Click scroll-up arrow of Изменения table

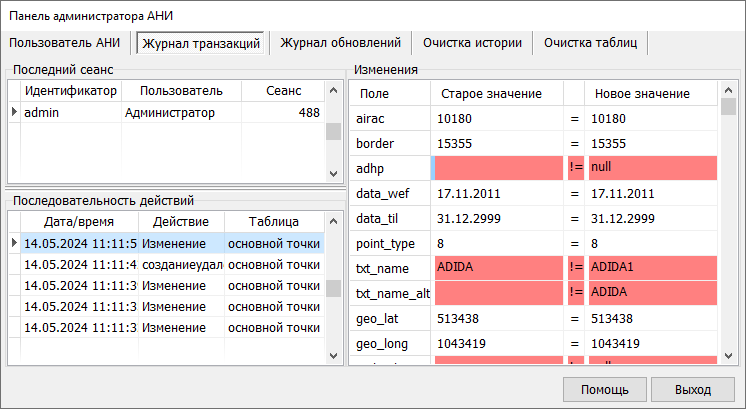coord(728,90)
